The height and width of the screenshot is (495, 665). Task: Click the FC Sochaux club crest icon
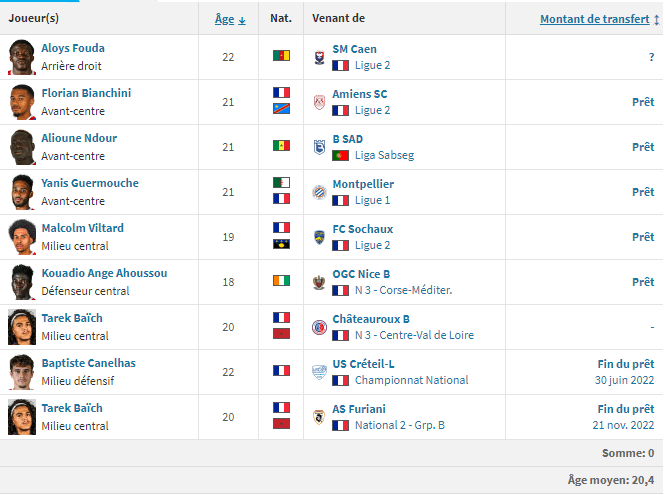click(319, 237)
